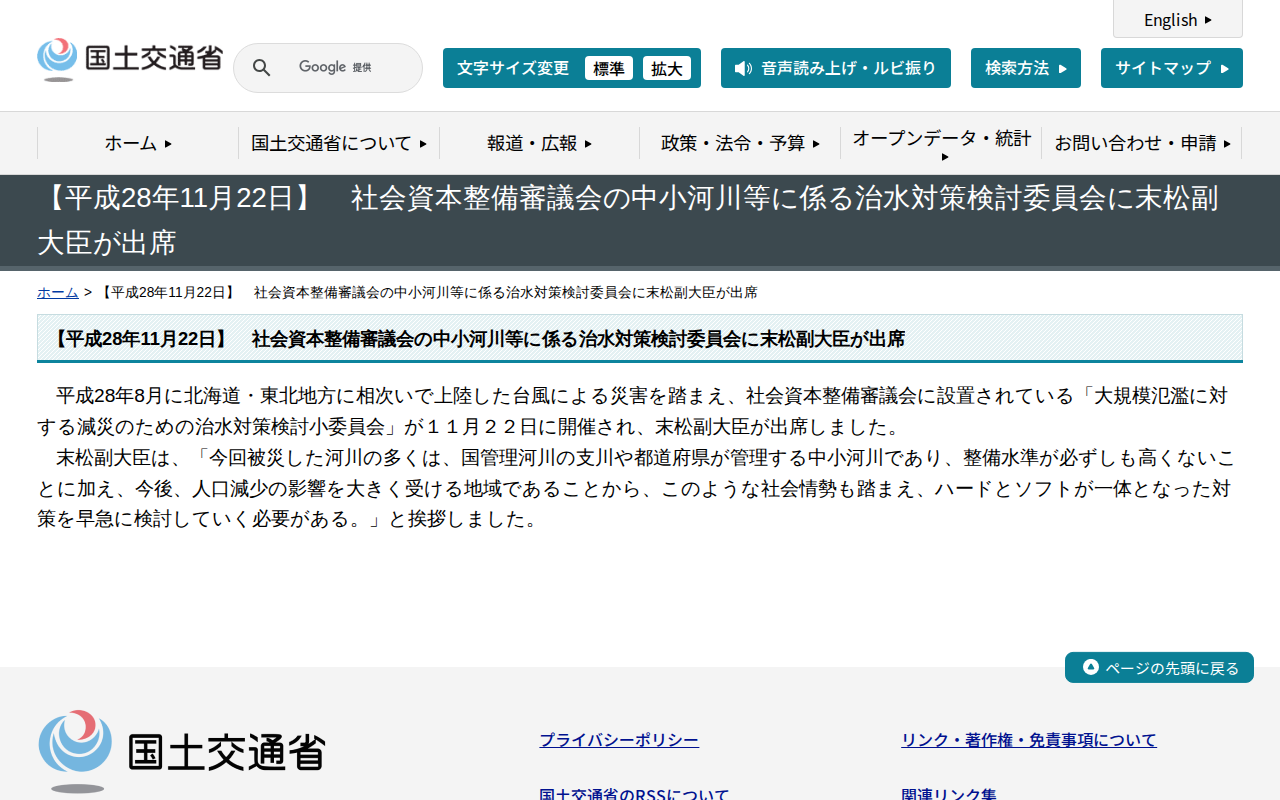1280x800 pixels.
Task: Click the up-arrow icon on ページの先頭に戻る
Action: click(1089, 667)
